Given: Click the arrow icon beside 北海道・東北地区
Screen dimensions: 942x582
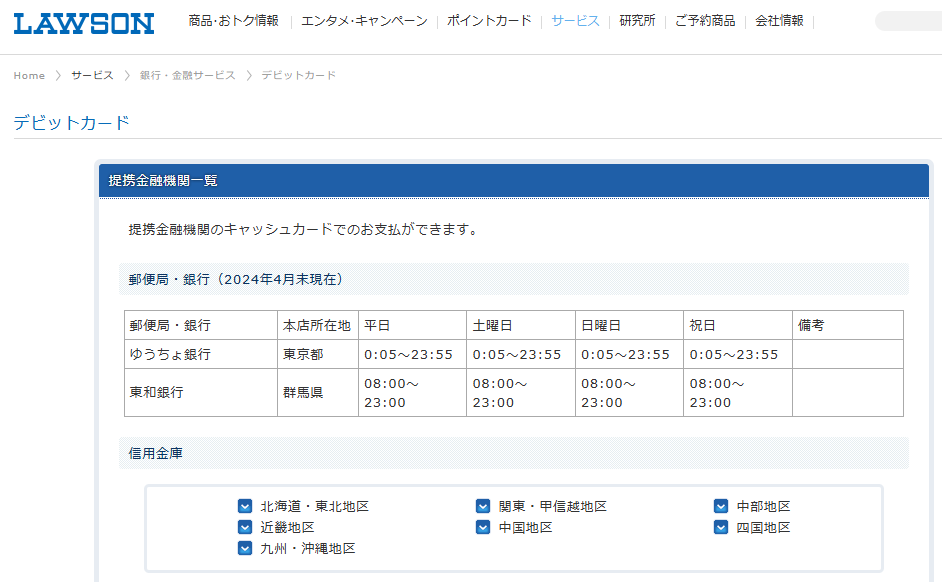Looking at the screenshot, I should pyautogui.click(x=245, y=506).
